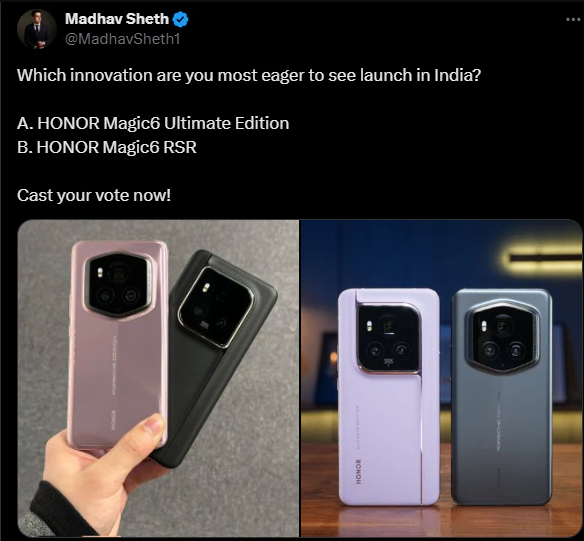The width and height of the screenshot is (584, 541).
Task: Open the three-dot more options menu
Action: coord(573,19)
